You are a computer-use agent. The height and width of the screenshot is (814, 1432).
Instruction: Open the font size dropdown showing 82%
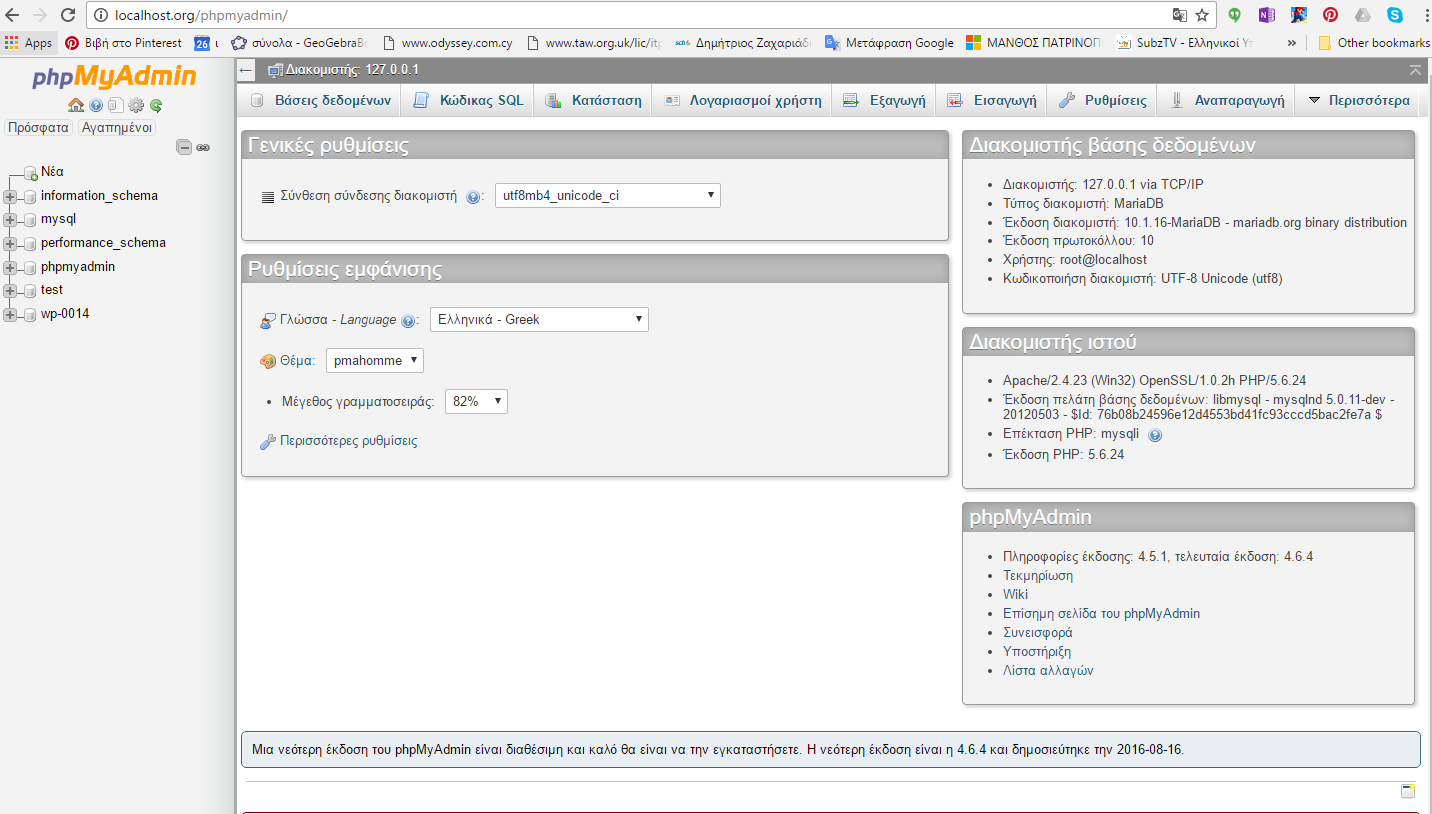pyautogui.click(x=476, y=402)
